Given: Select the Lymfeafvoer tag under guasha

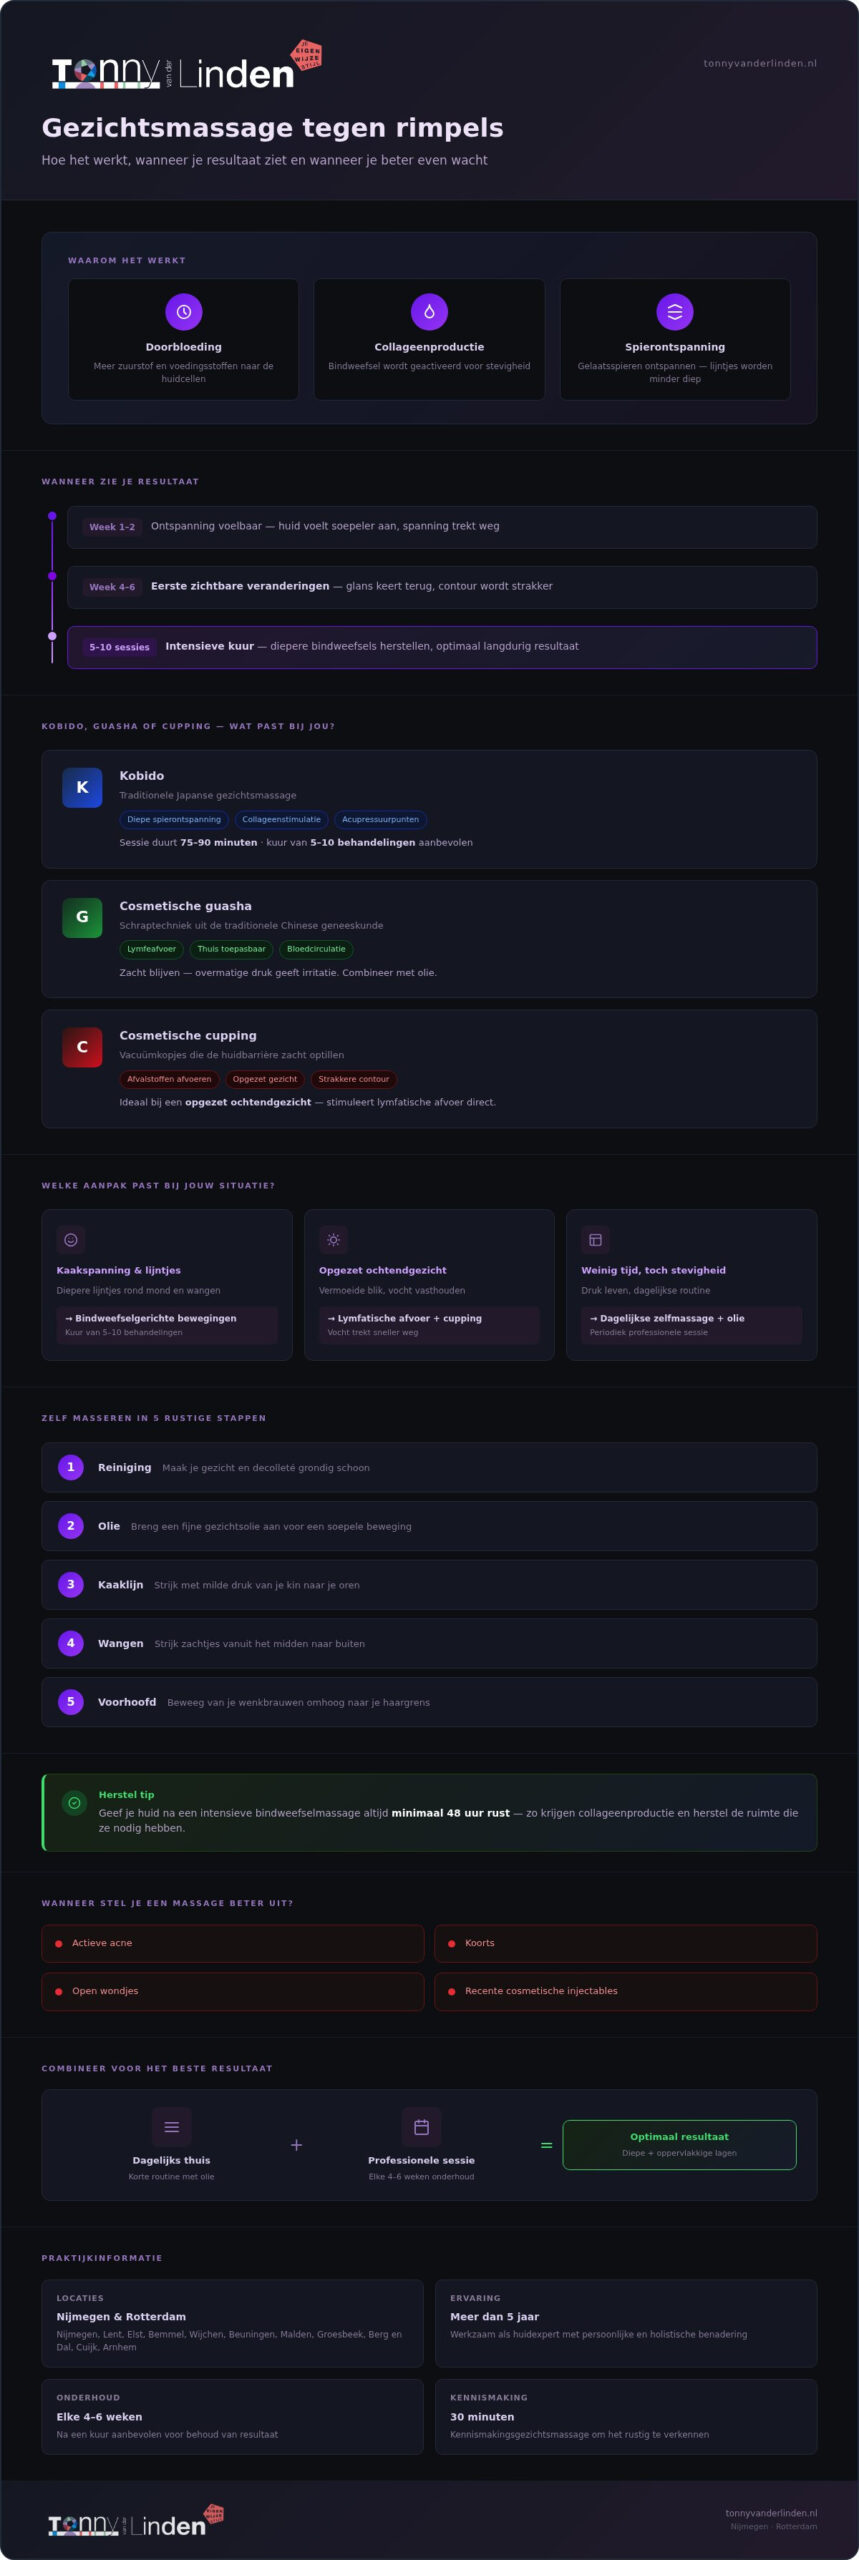Looking at the screenshot, I should pyautogui.click(x=152, y=949).
